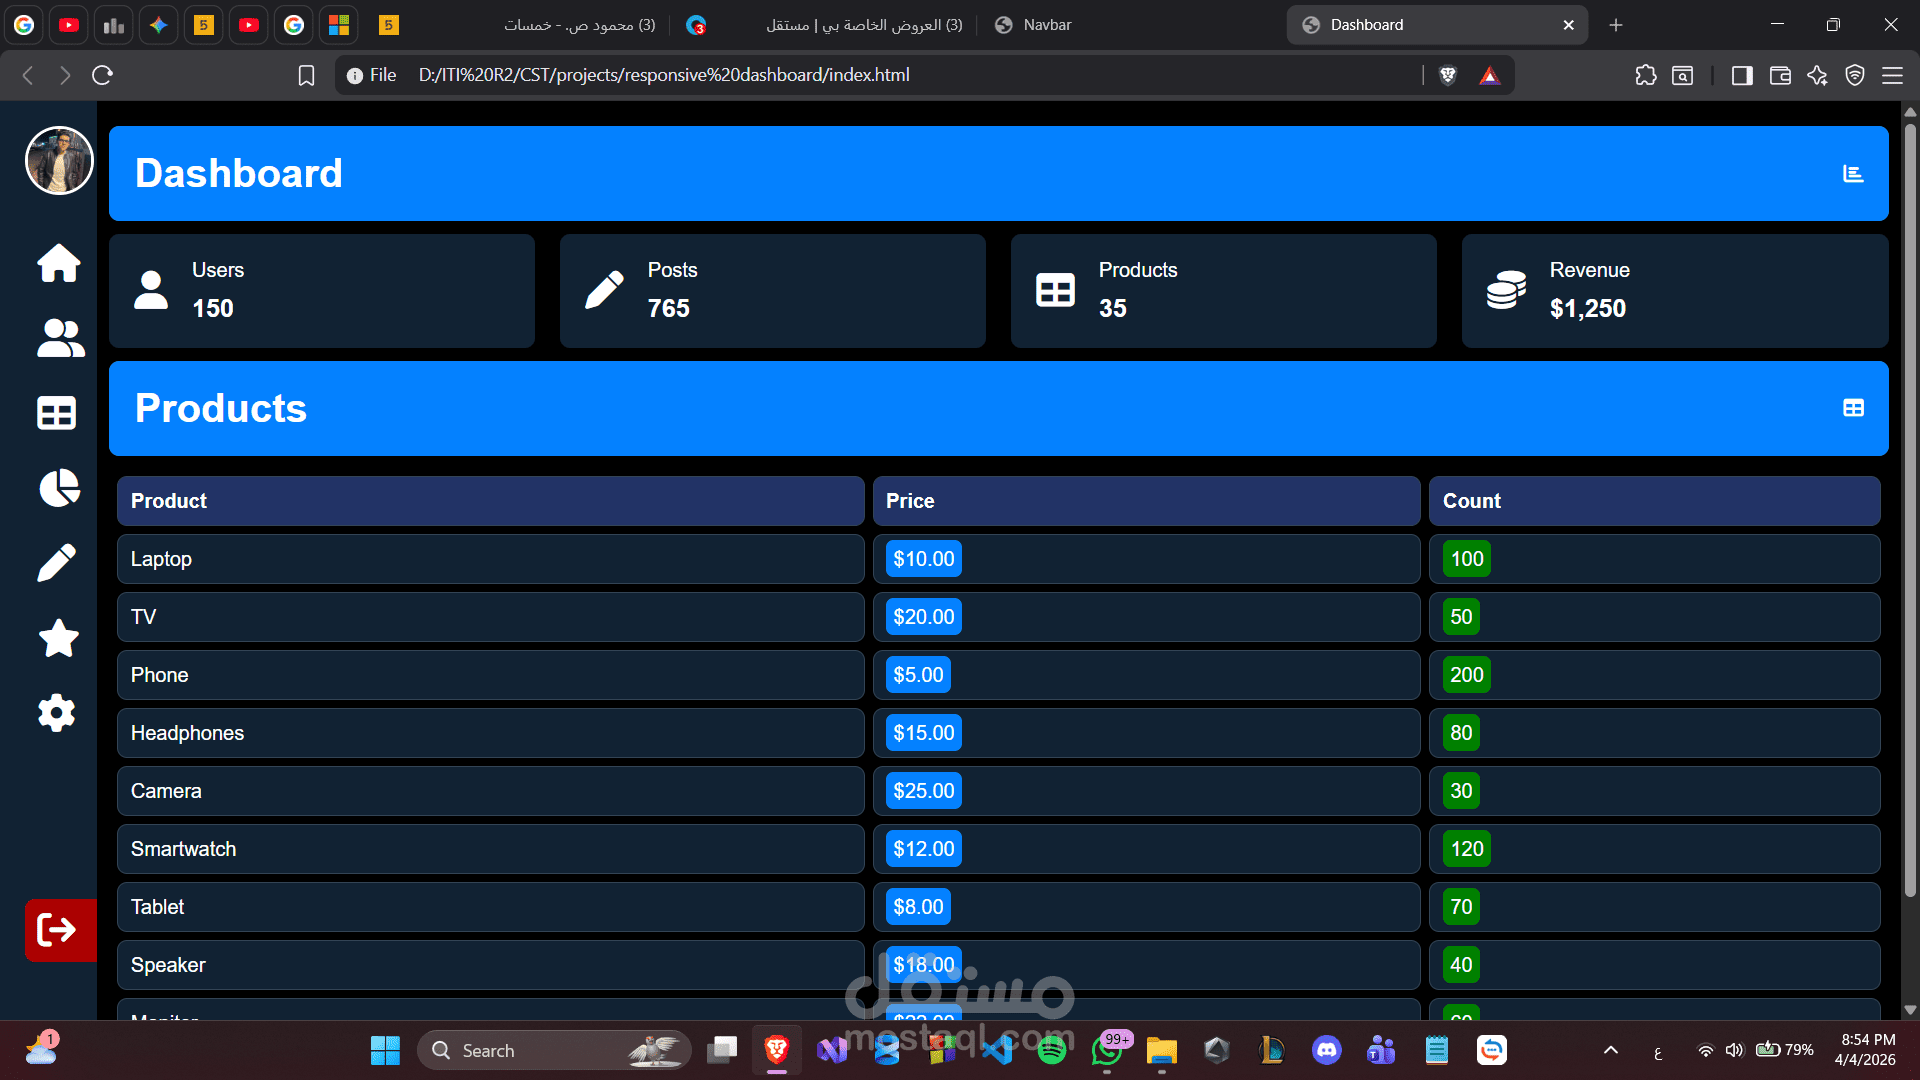
Task: Expand the system tray hidden icons chevron
Action: tap(1611, 1050)
